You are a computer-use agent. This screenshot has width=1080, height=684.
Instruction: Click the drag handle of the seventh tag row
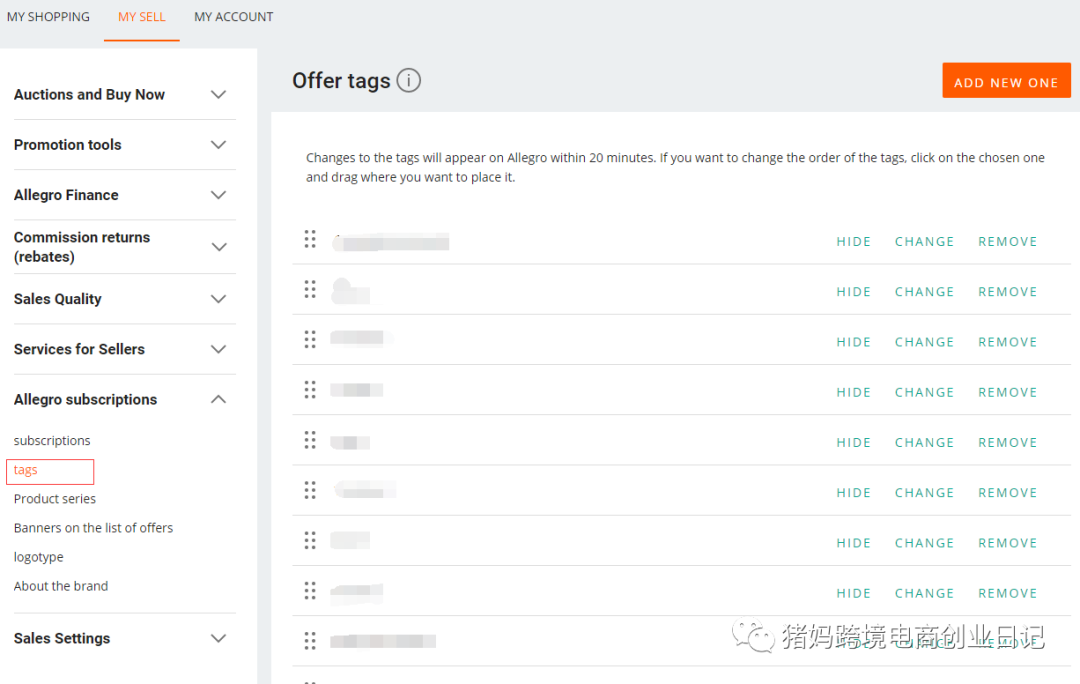(310, 540)
